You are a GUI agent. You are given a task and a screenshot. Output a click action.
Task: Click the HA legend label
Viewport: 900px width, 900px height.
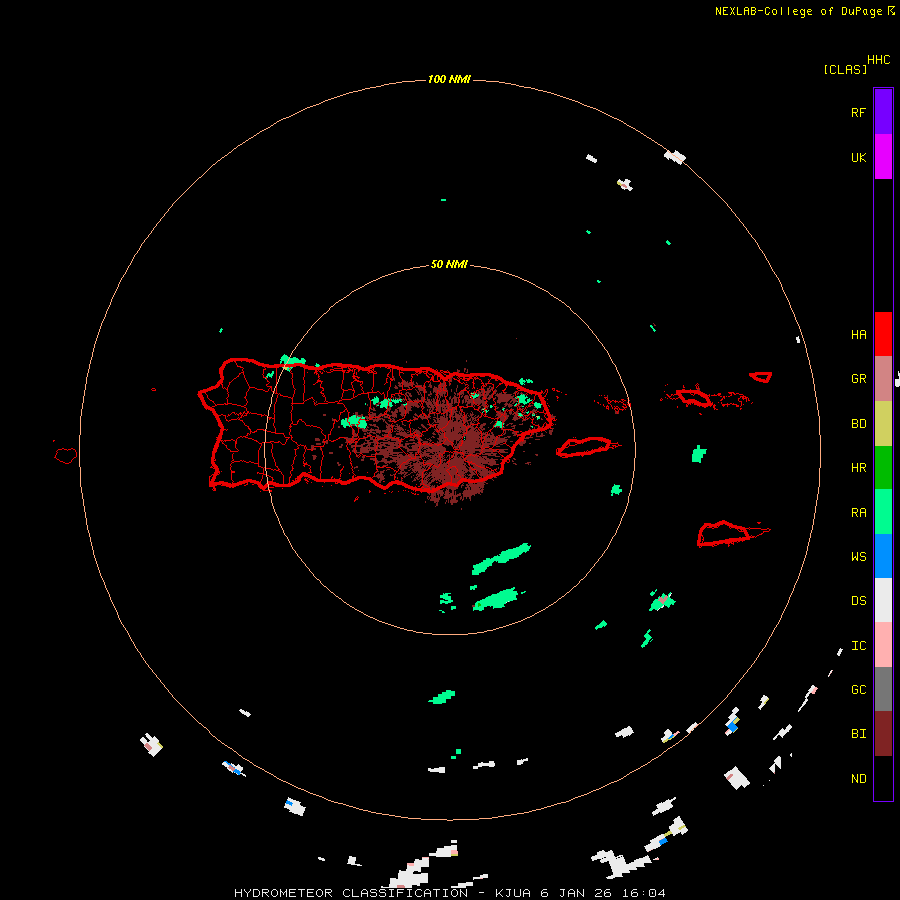858,335
